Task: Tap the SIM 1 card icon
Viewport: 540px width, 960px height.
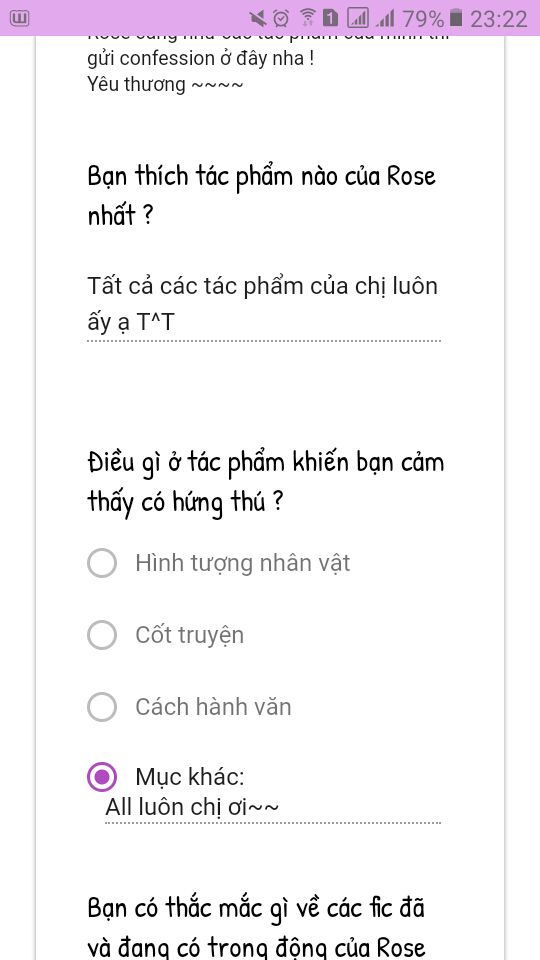Action: coord(331,18)
